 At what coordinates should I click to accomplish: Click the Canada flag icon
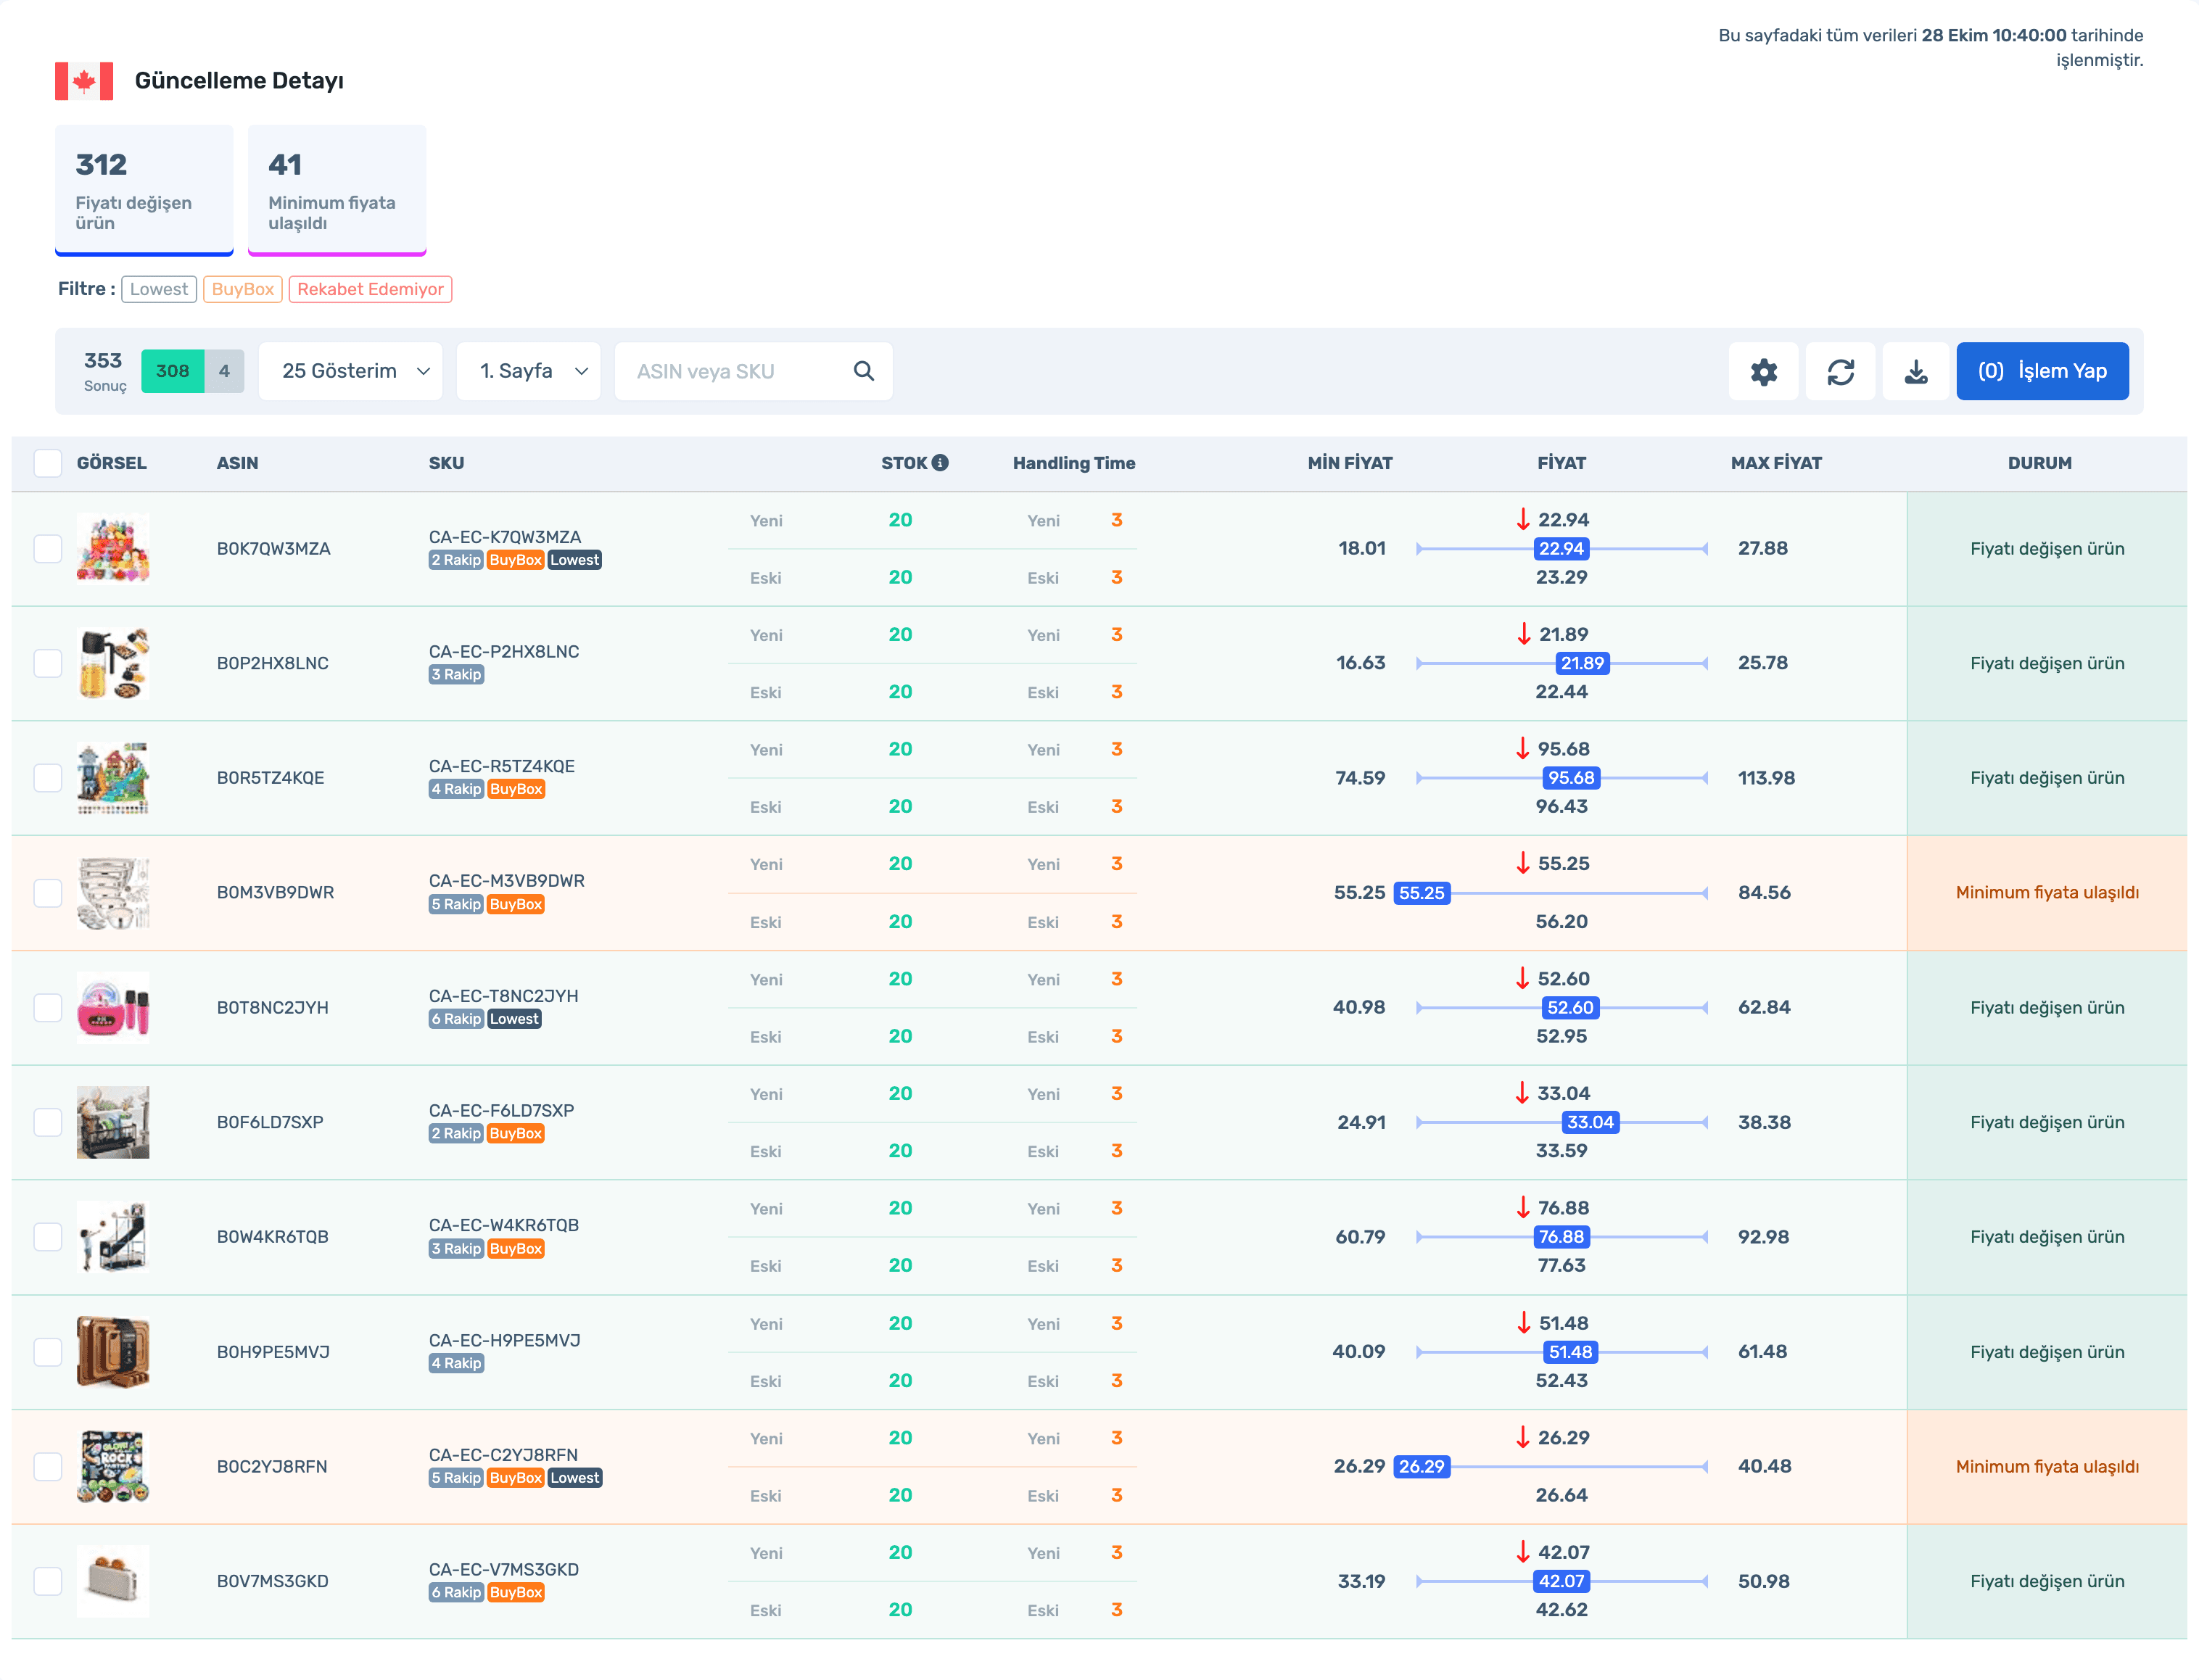(x=84, y=80)
